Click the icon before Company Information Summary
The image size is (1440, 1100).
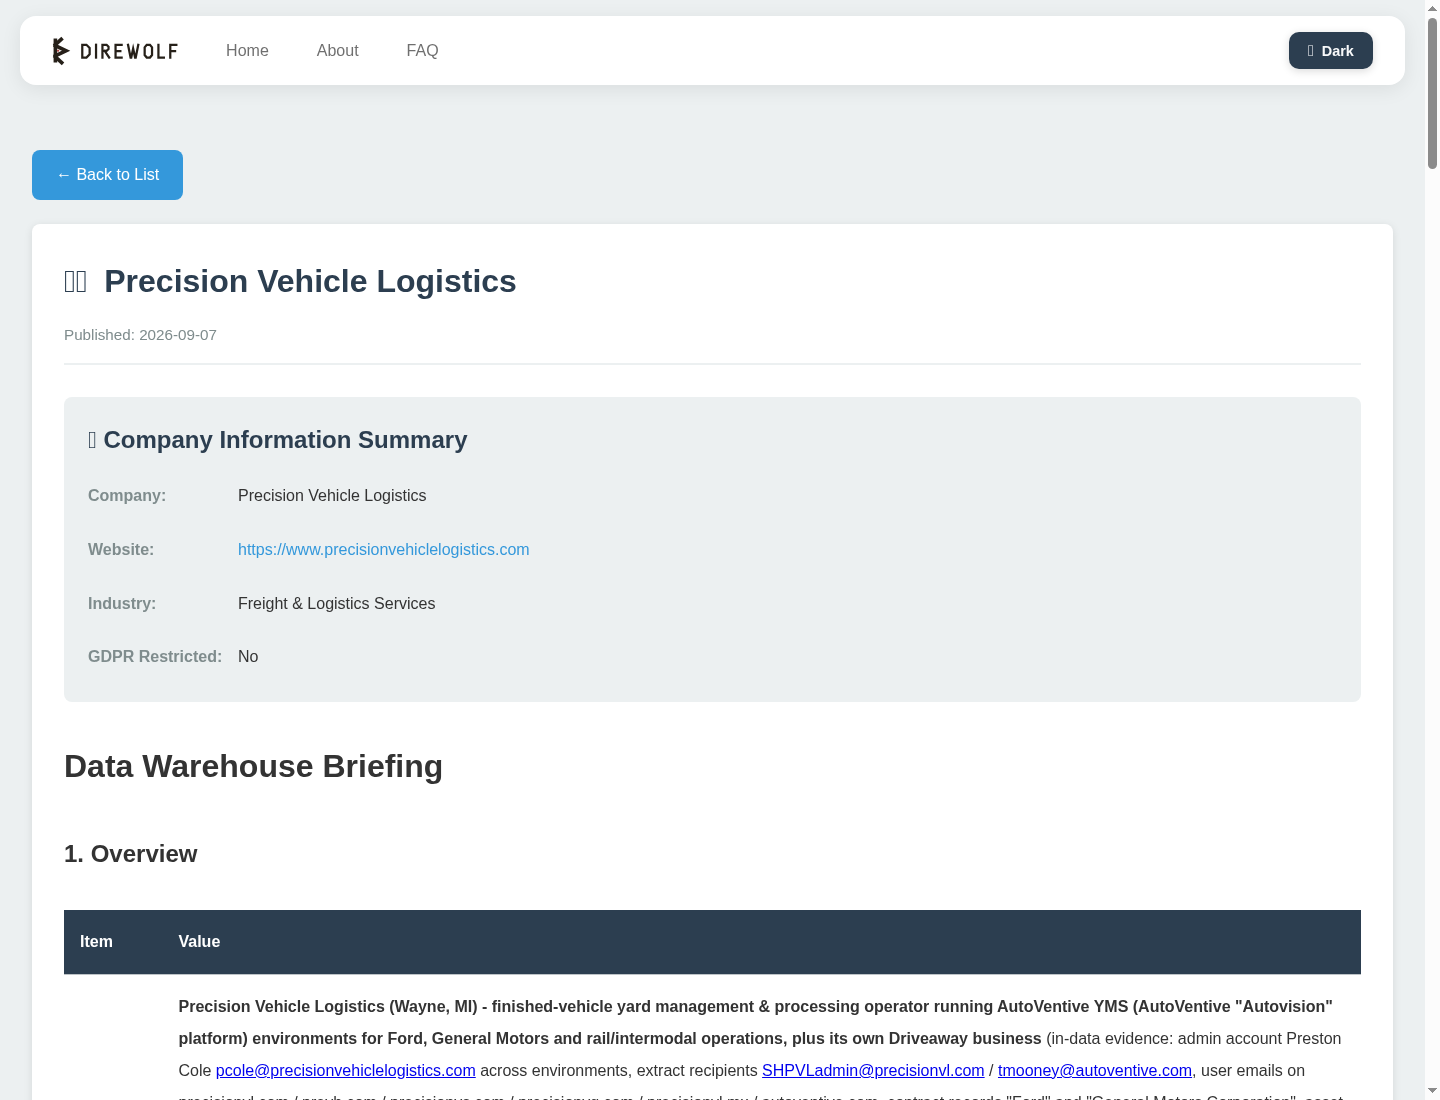(92, 440)
